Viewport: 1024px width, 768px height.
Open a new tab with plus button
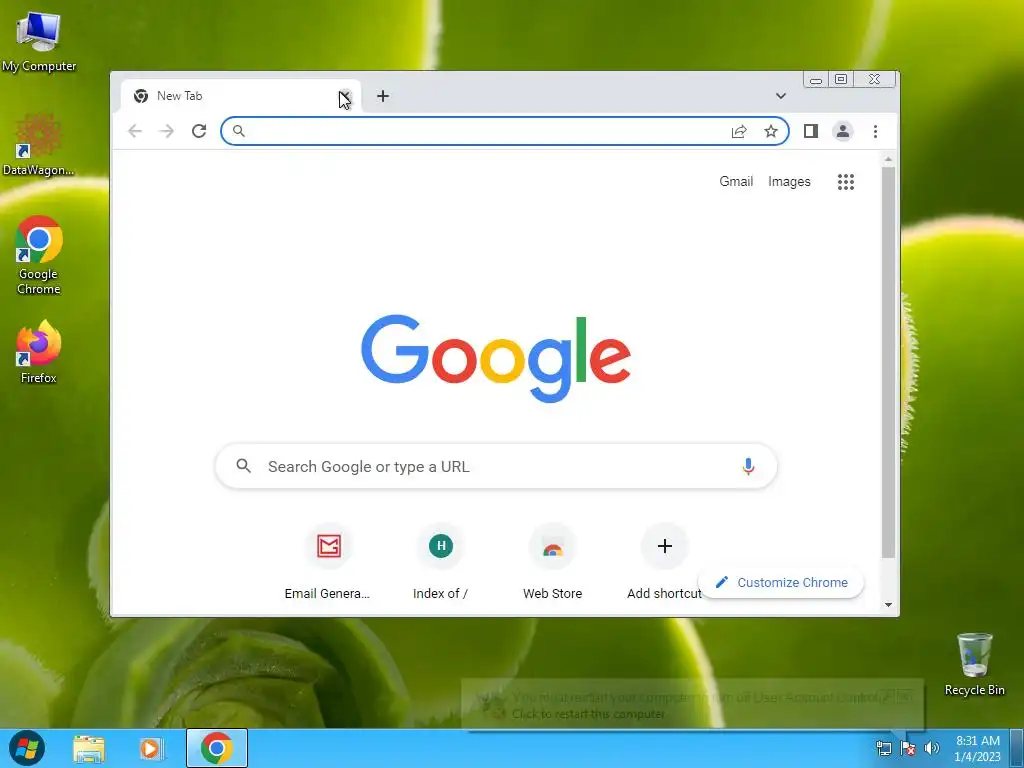point(383,96)
